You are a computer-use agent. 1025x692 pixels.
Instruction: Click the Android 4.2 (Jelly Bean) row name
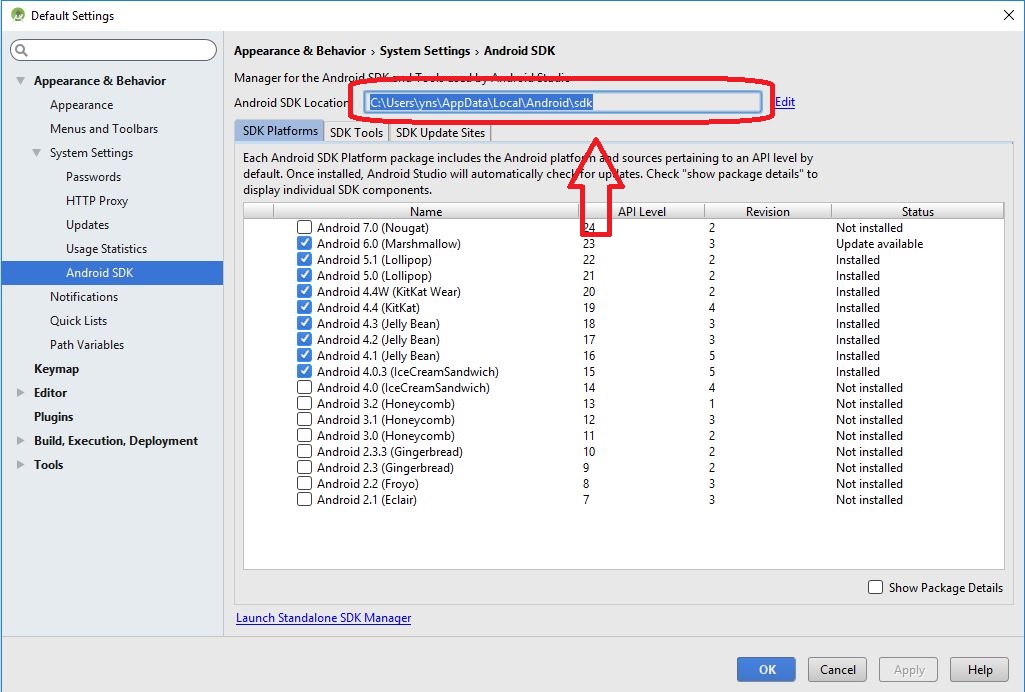coord(378,340)
